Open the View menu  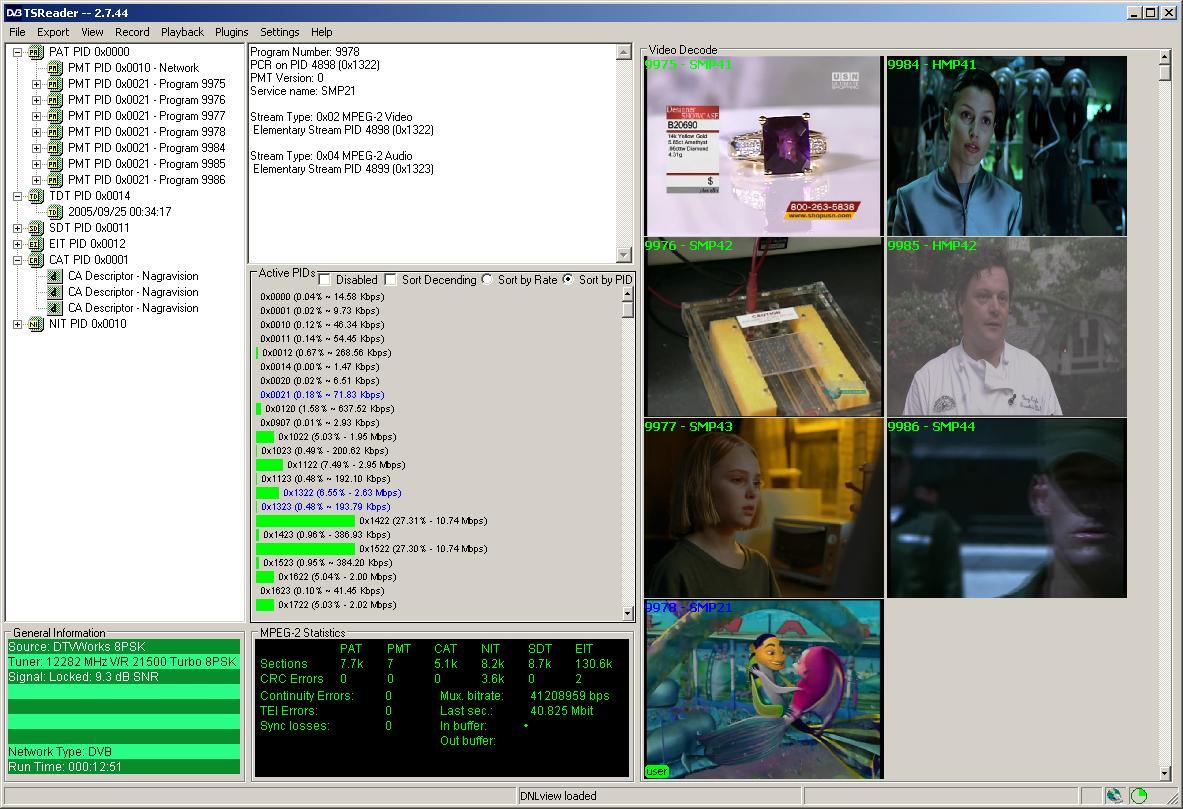coord(92,32)
